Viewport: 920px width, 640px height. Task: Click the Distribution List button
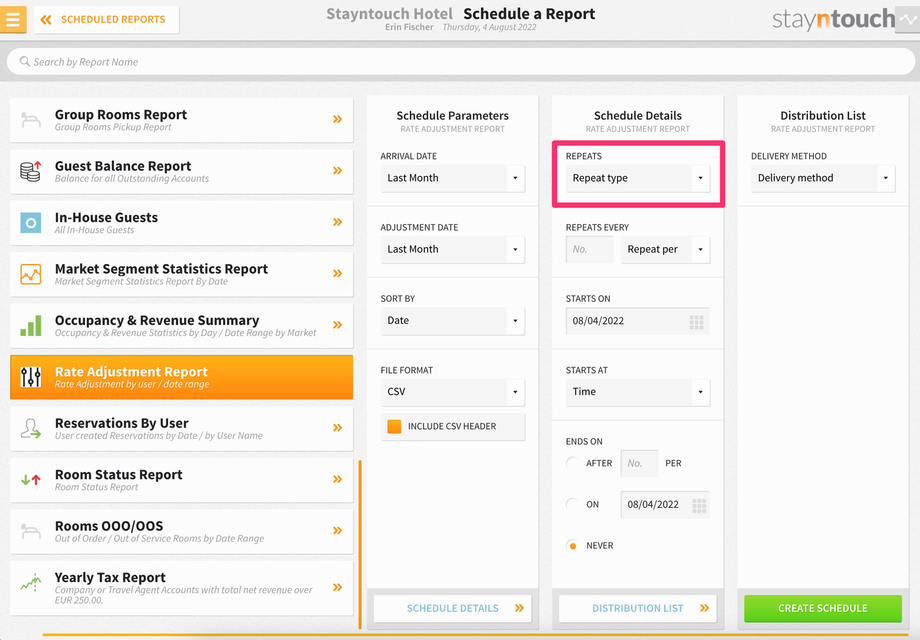click(638, 608)
